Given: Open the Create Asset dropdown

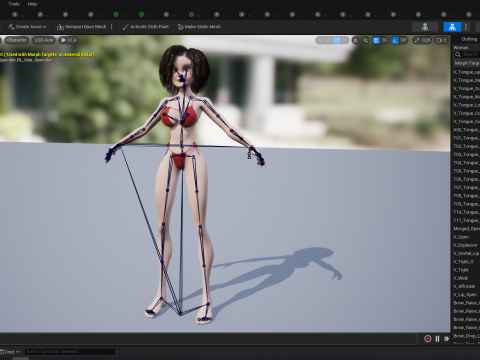Looking at the screenshot, I should [x=27, y=27].
